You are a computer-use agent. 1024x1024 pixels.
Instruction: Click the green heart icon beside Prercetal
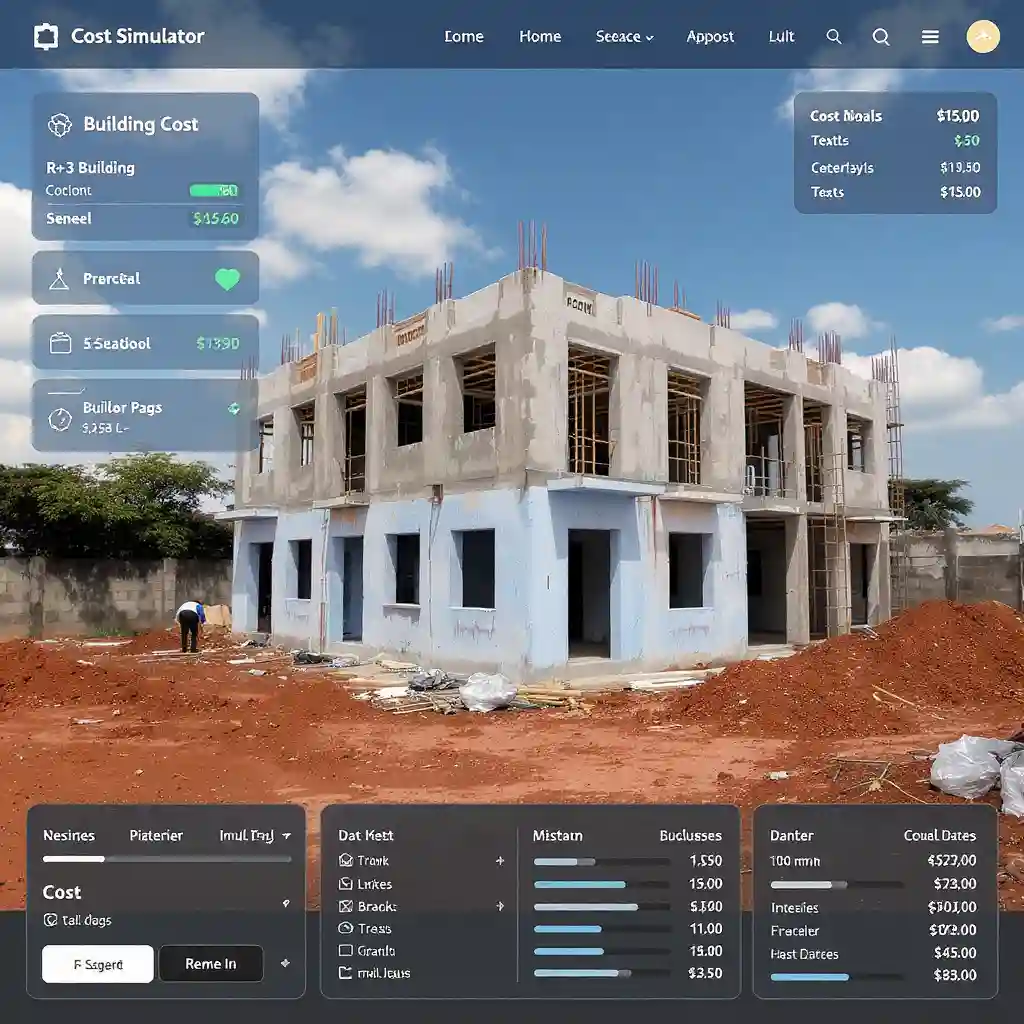(228, 279)
